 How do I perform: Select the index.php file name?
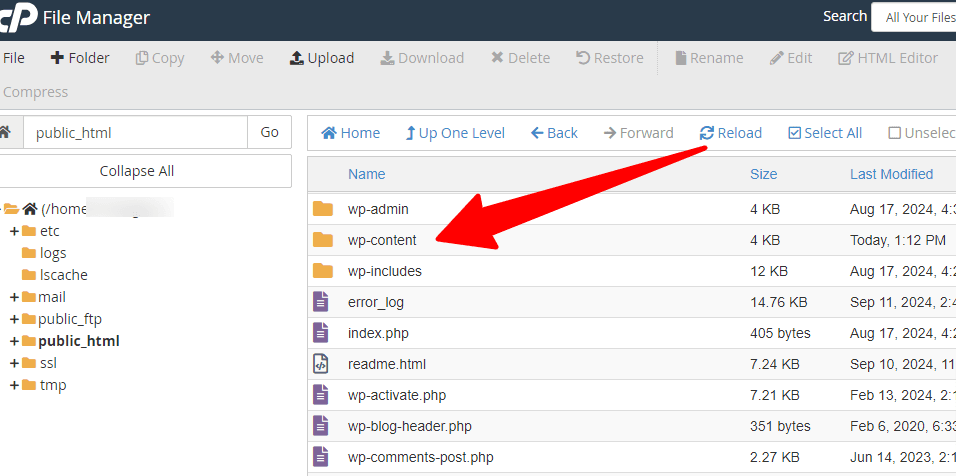click(x=378, y=333)
